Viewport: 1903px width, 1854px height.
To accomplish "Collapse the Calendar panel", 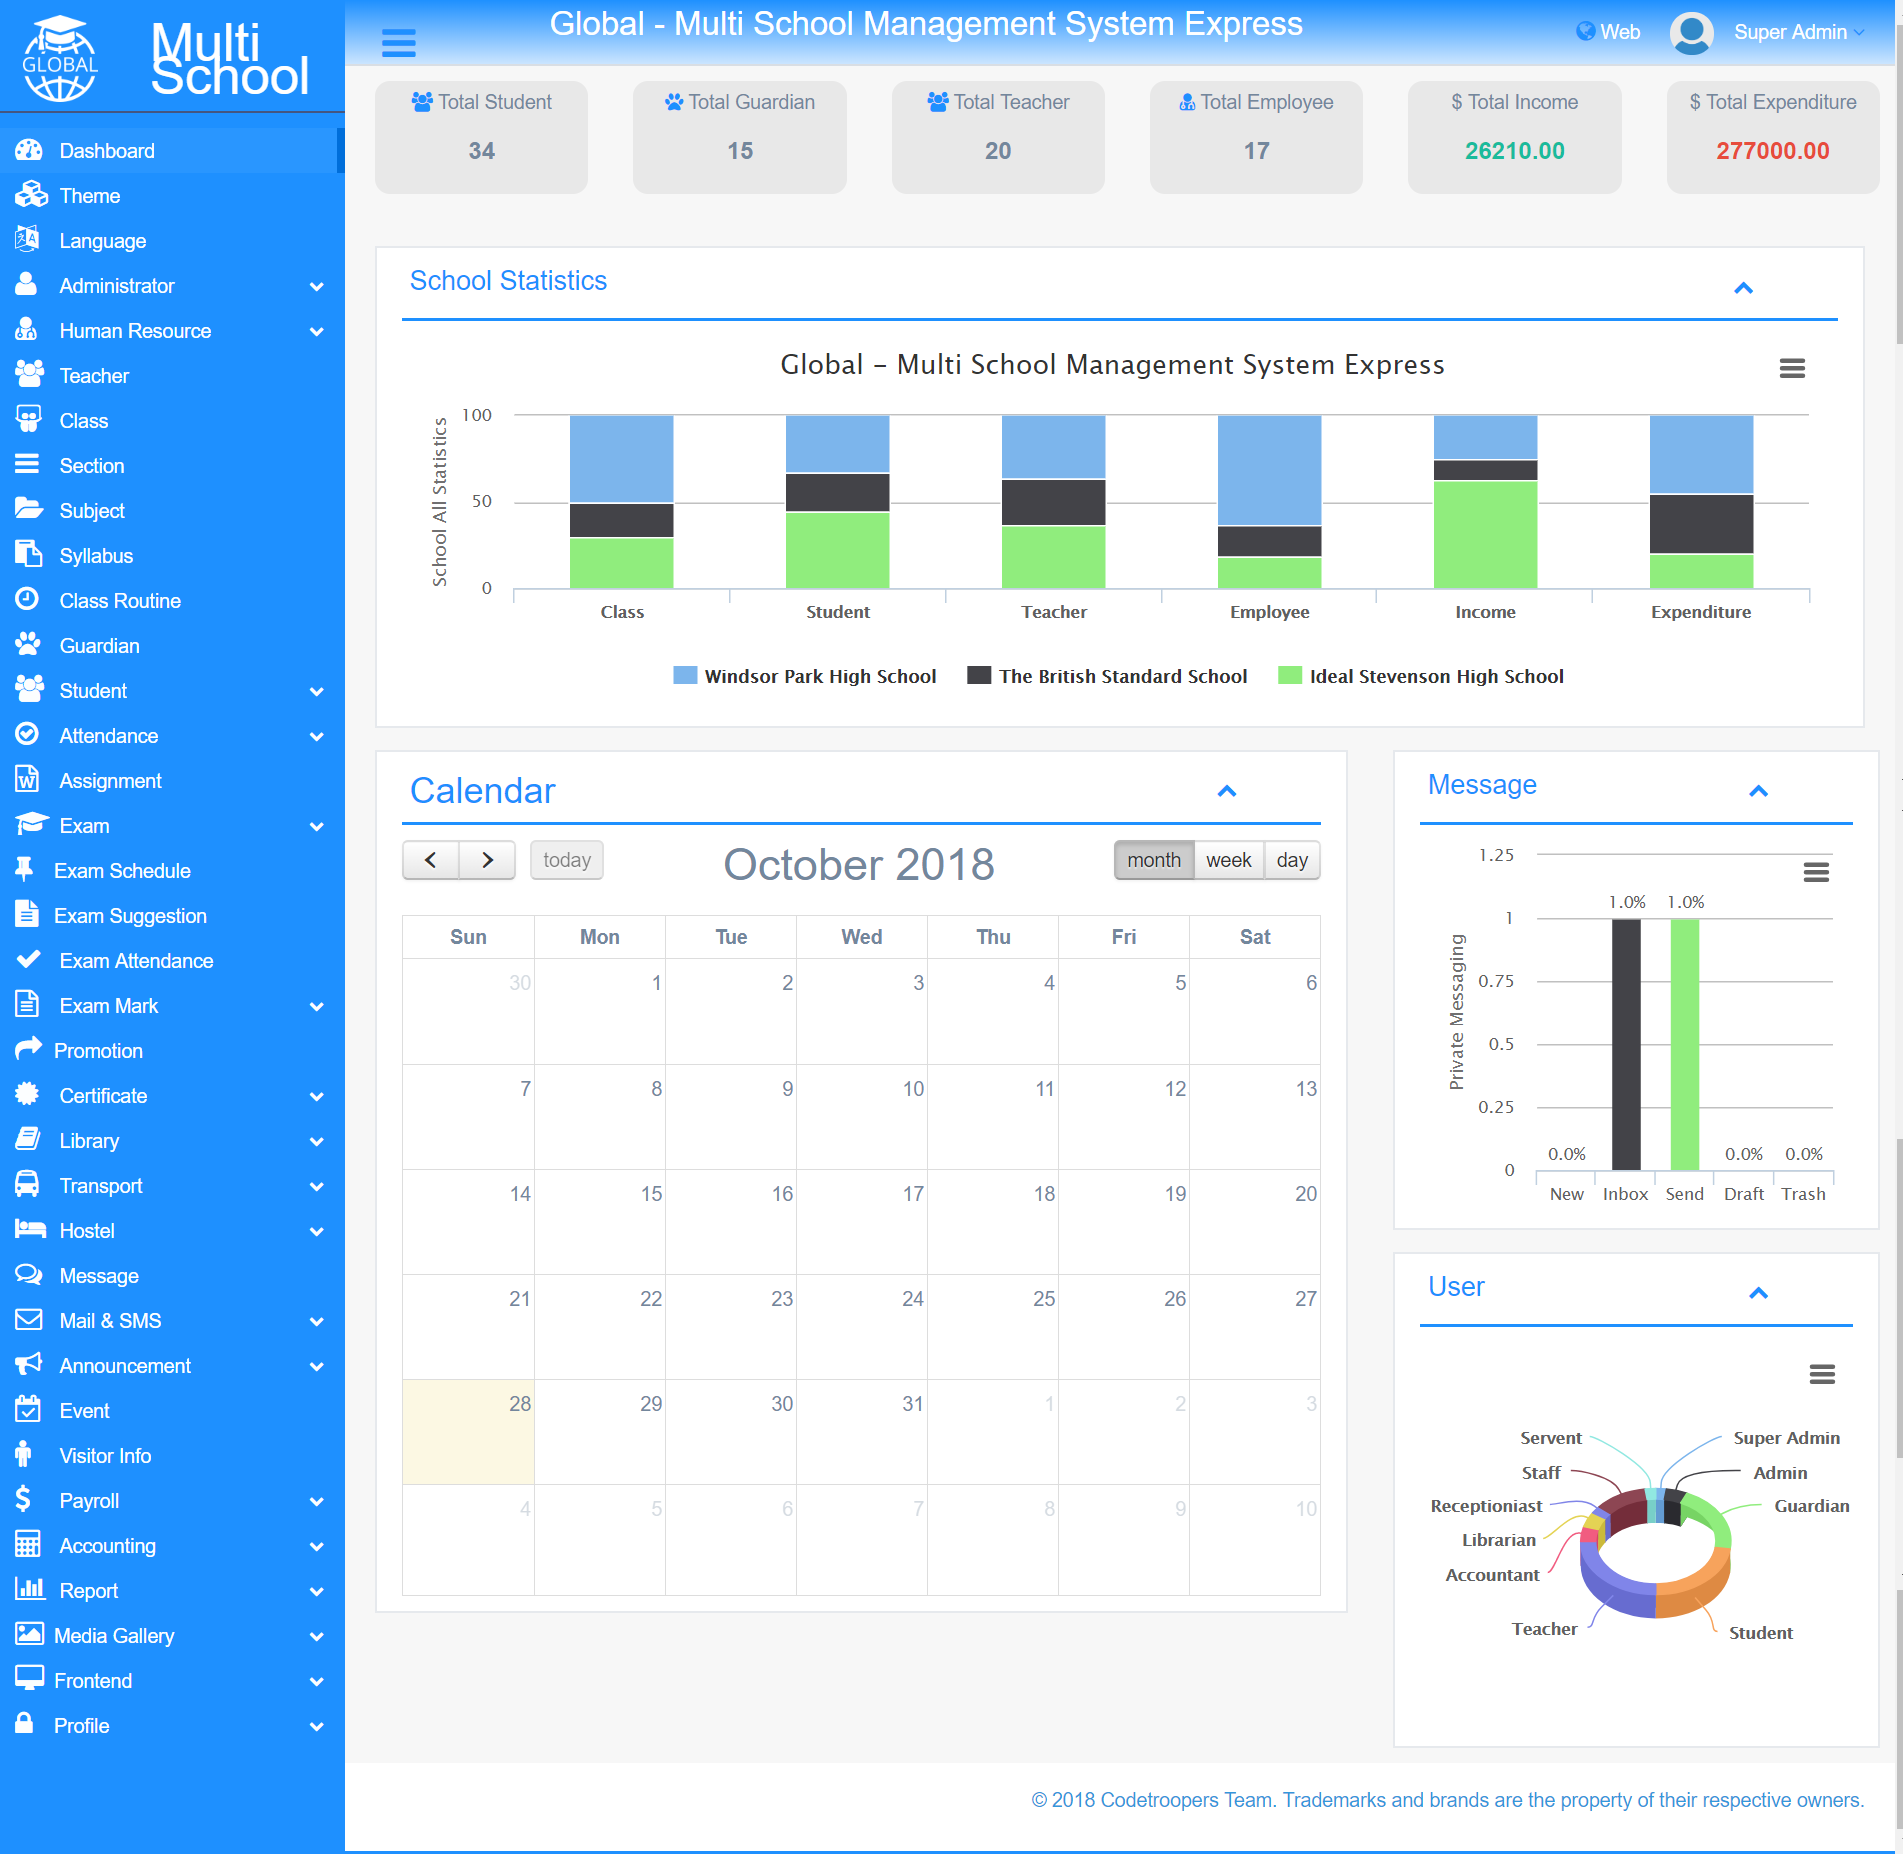I will [1227, 791].
